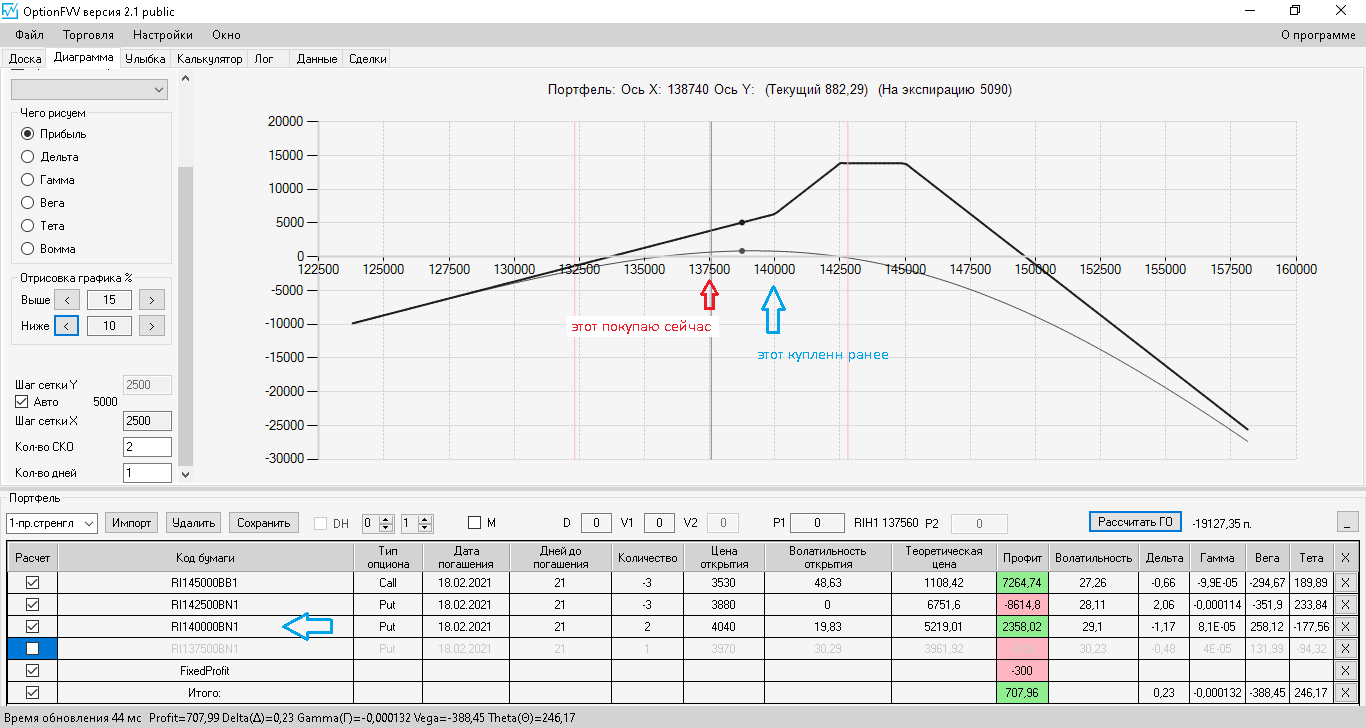This screenshot has width=1366, height=728.
Task: Click the Рассчитать ГО button
Action: [x=1135, y=522]
